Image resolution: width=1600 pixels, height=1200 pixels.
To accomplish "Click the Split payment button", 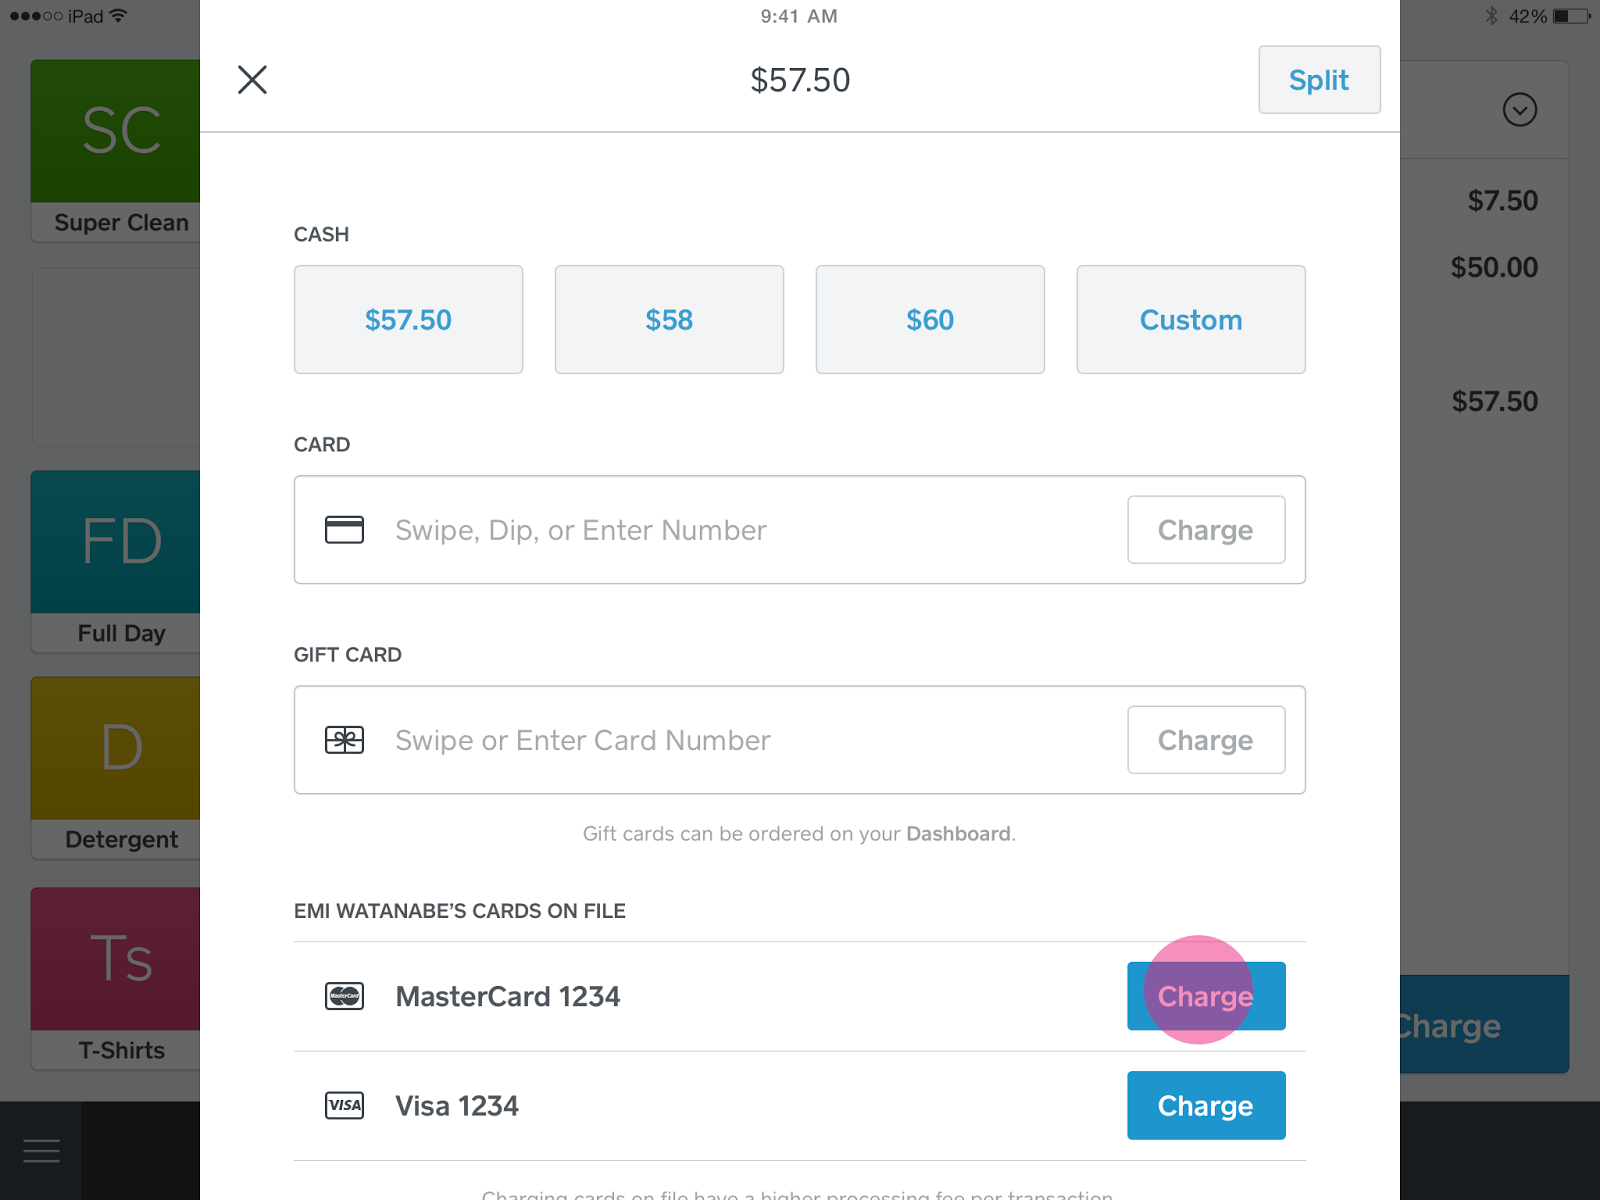I will pyautogui.click(x=1319, y=80).
